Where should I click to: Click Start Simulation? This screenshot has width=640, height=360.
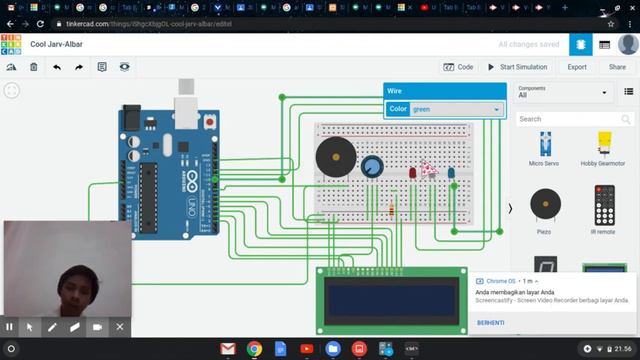[x=517, y=67]
